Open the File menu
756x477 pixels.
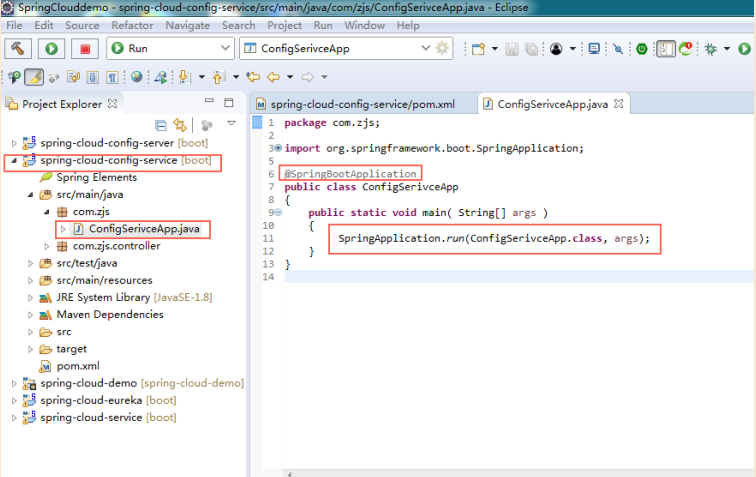tap(14, 25)
